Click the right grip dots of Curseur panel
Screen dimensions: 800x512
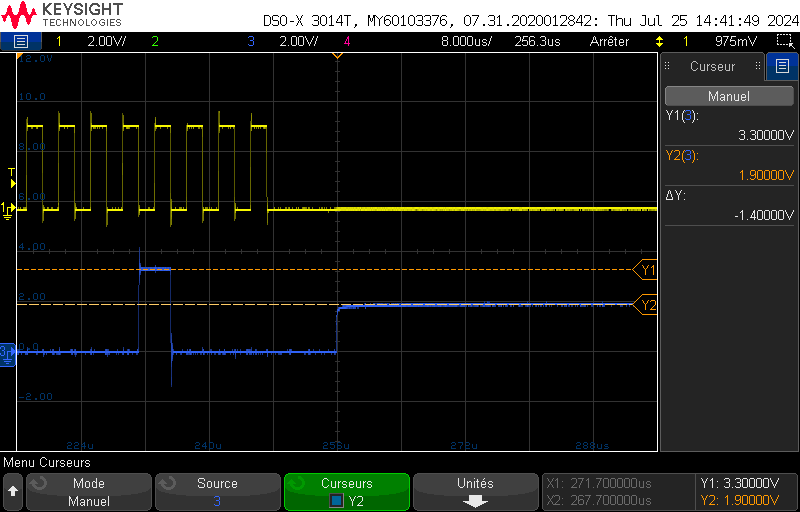pyautogui.click(x=758, y=66)
